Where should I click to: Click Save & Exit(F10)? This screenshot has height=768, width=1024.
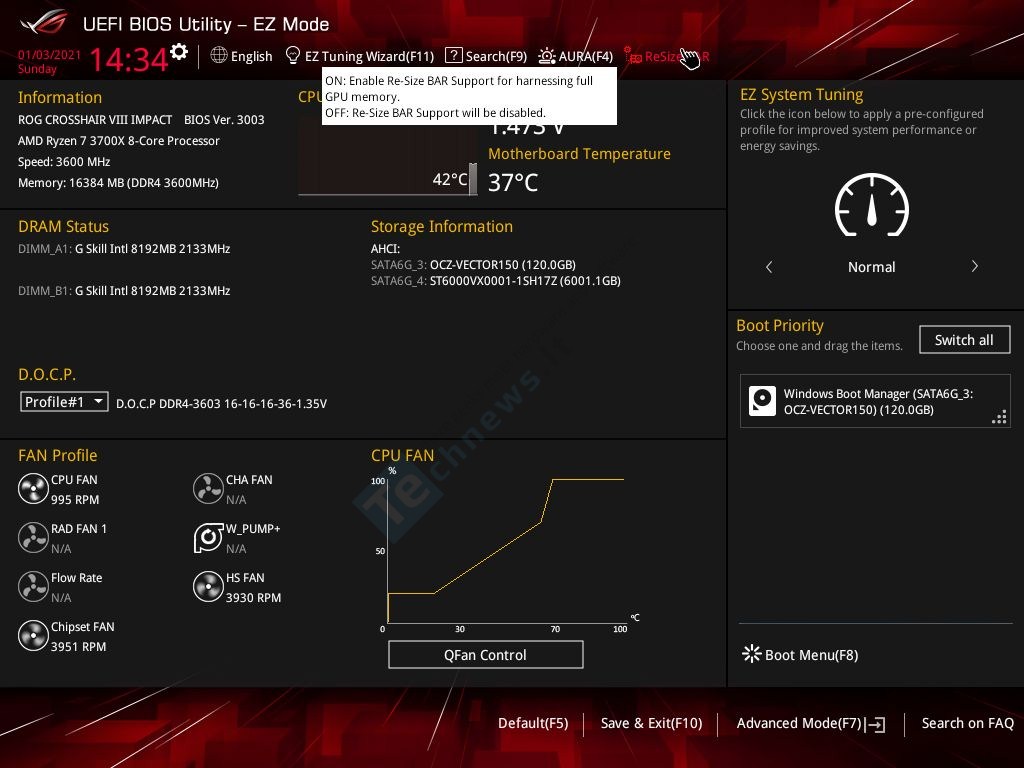(651, 723)
